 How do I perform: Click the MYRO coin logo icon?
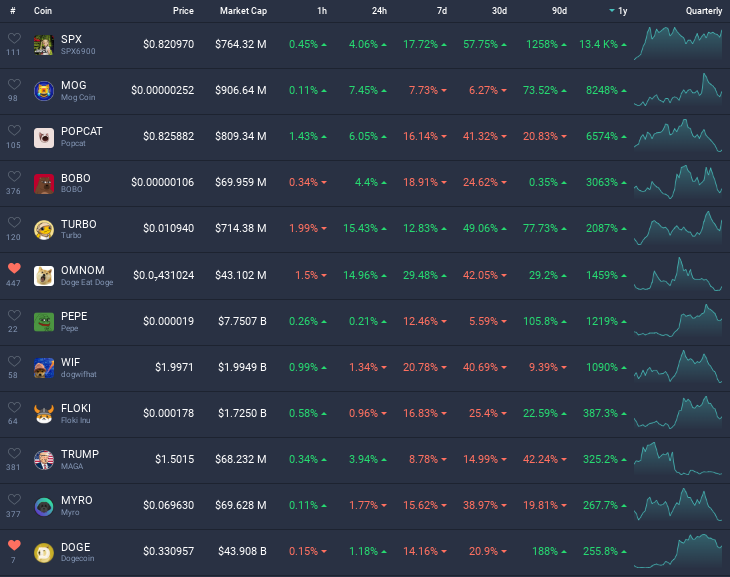pos(44,506)
